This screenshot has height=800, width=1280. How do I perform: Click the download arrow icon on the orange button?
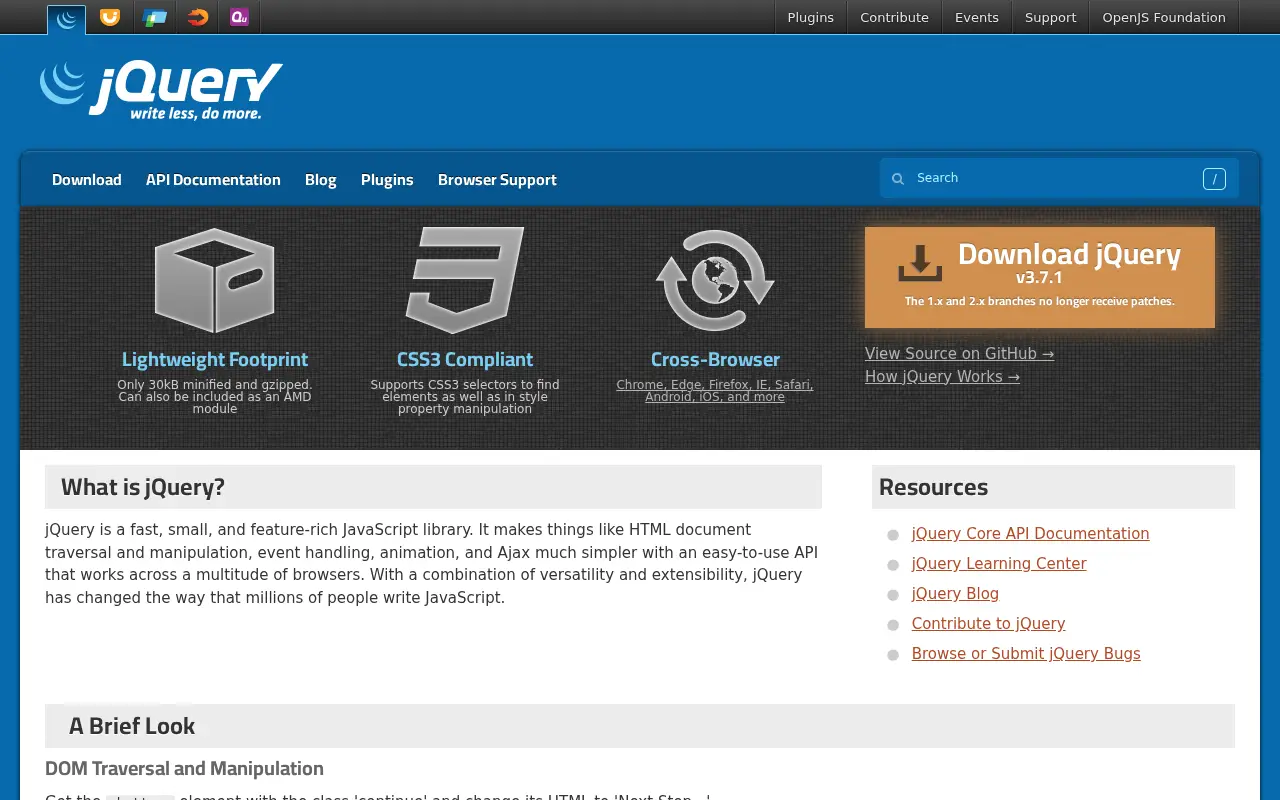point(920,263)
